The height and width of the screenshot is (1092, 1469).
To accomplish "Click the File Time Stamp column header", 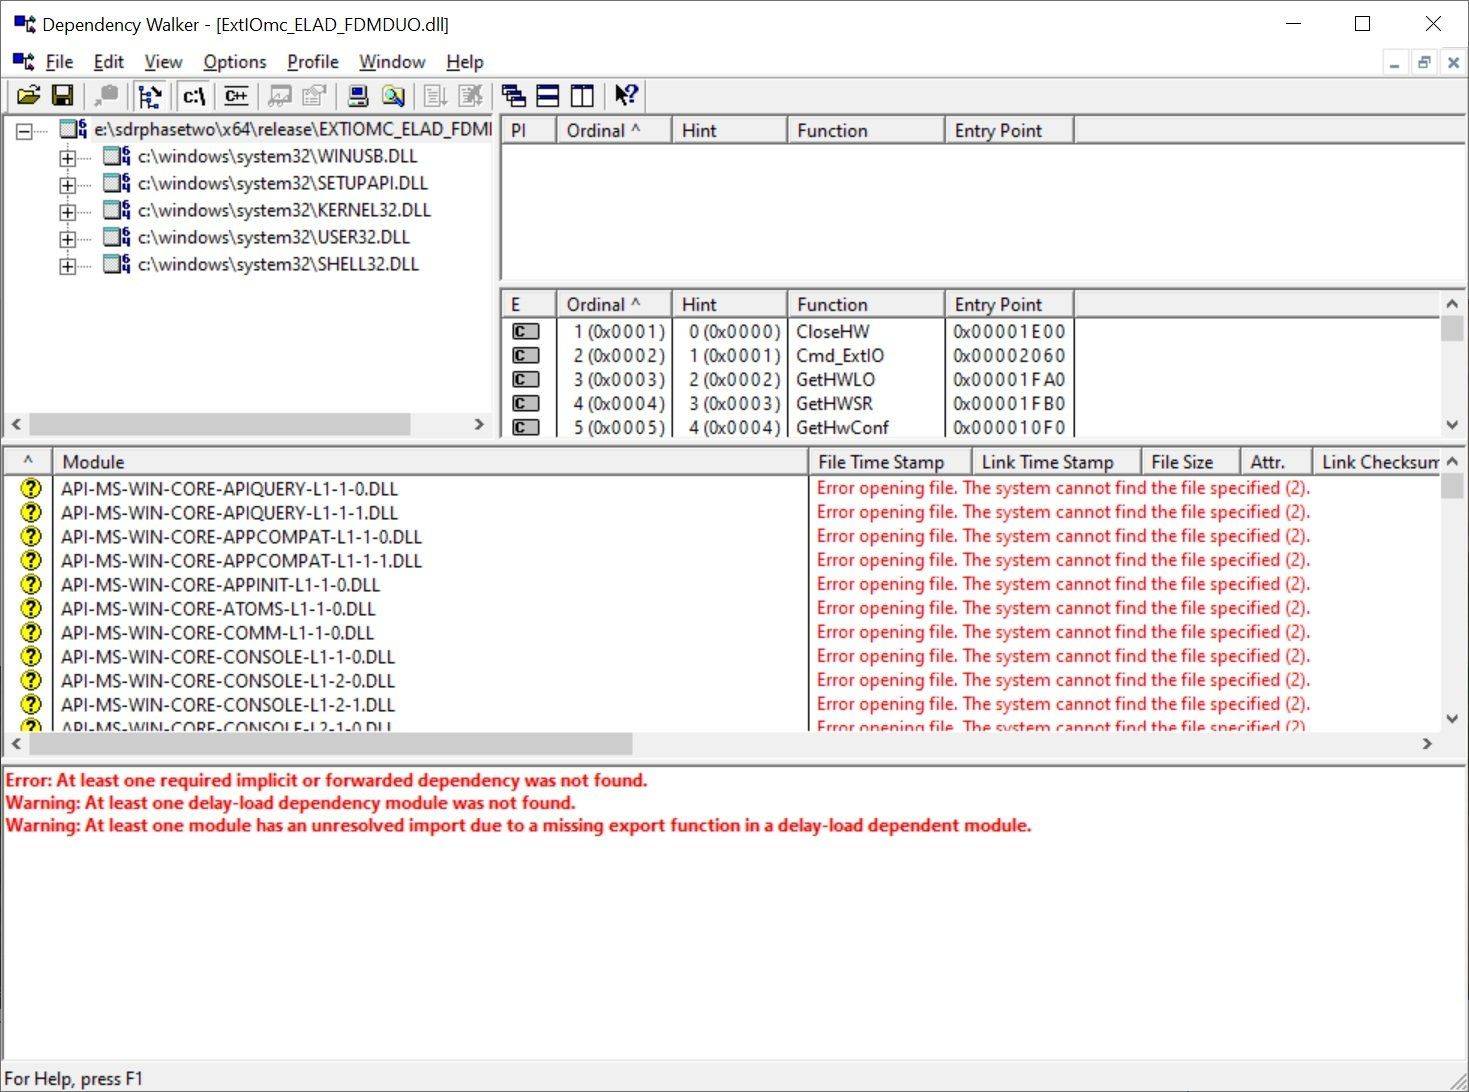I will (x=888, y=462).
